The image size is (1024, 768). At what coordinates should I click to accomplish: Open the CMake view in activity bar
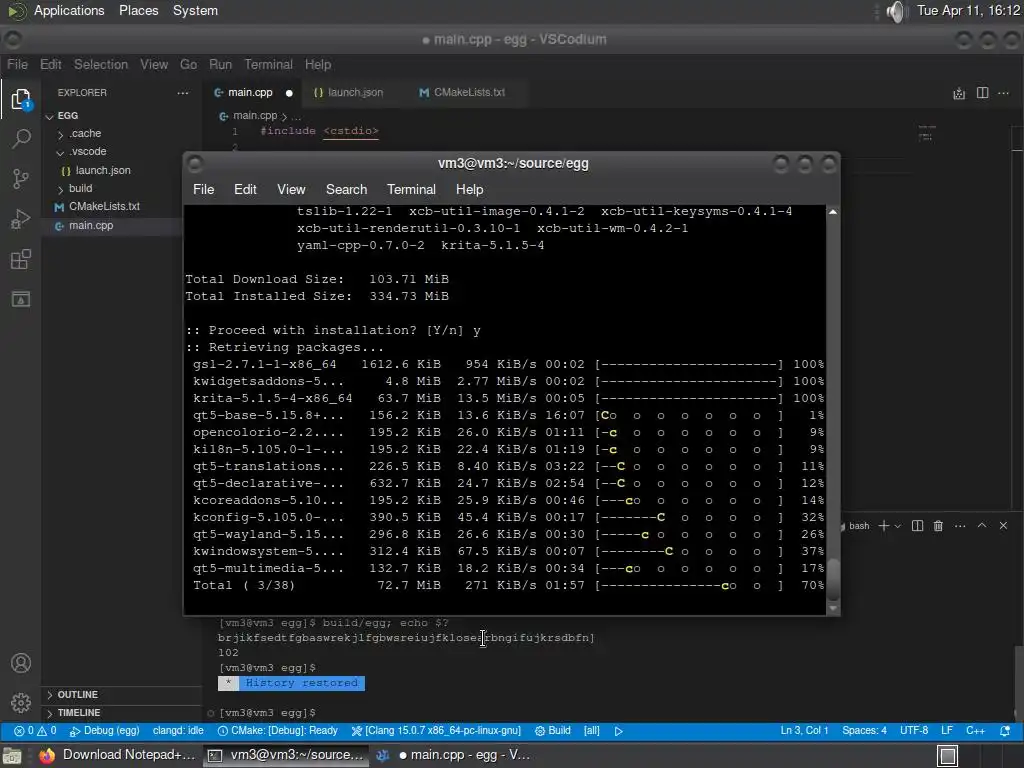point(21,299)
